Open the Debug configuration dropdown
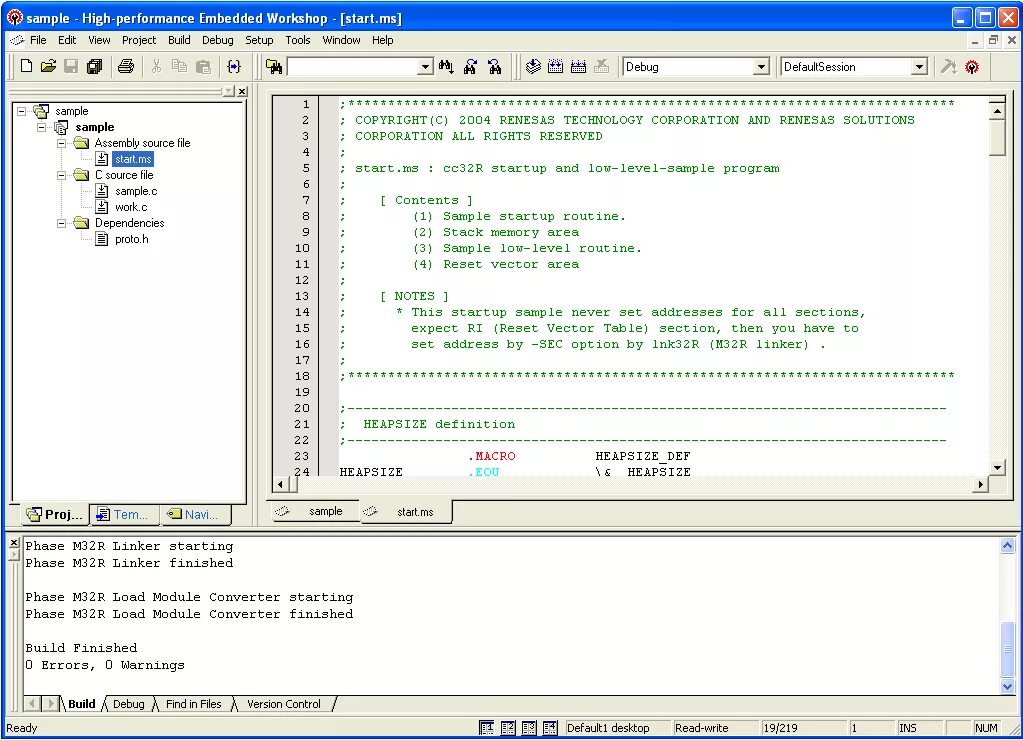Image resolution: width=1023 pixels, height=740 pixels. point(761,67)
